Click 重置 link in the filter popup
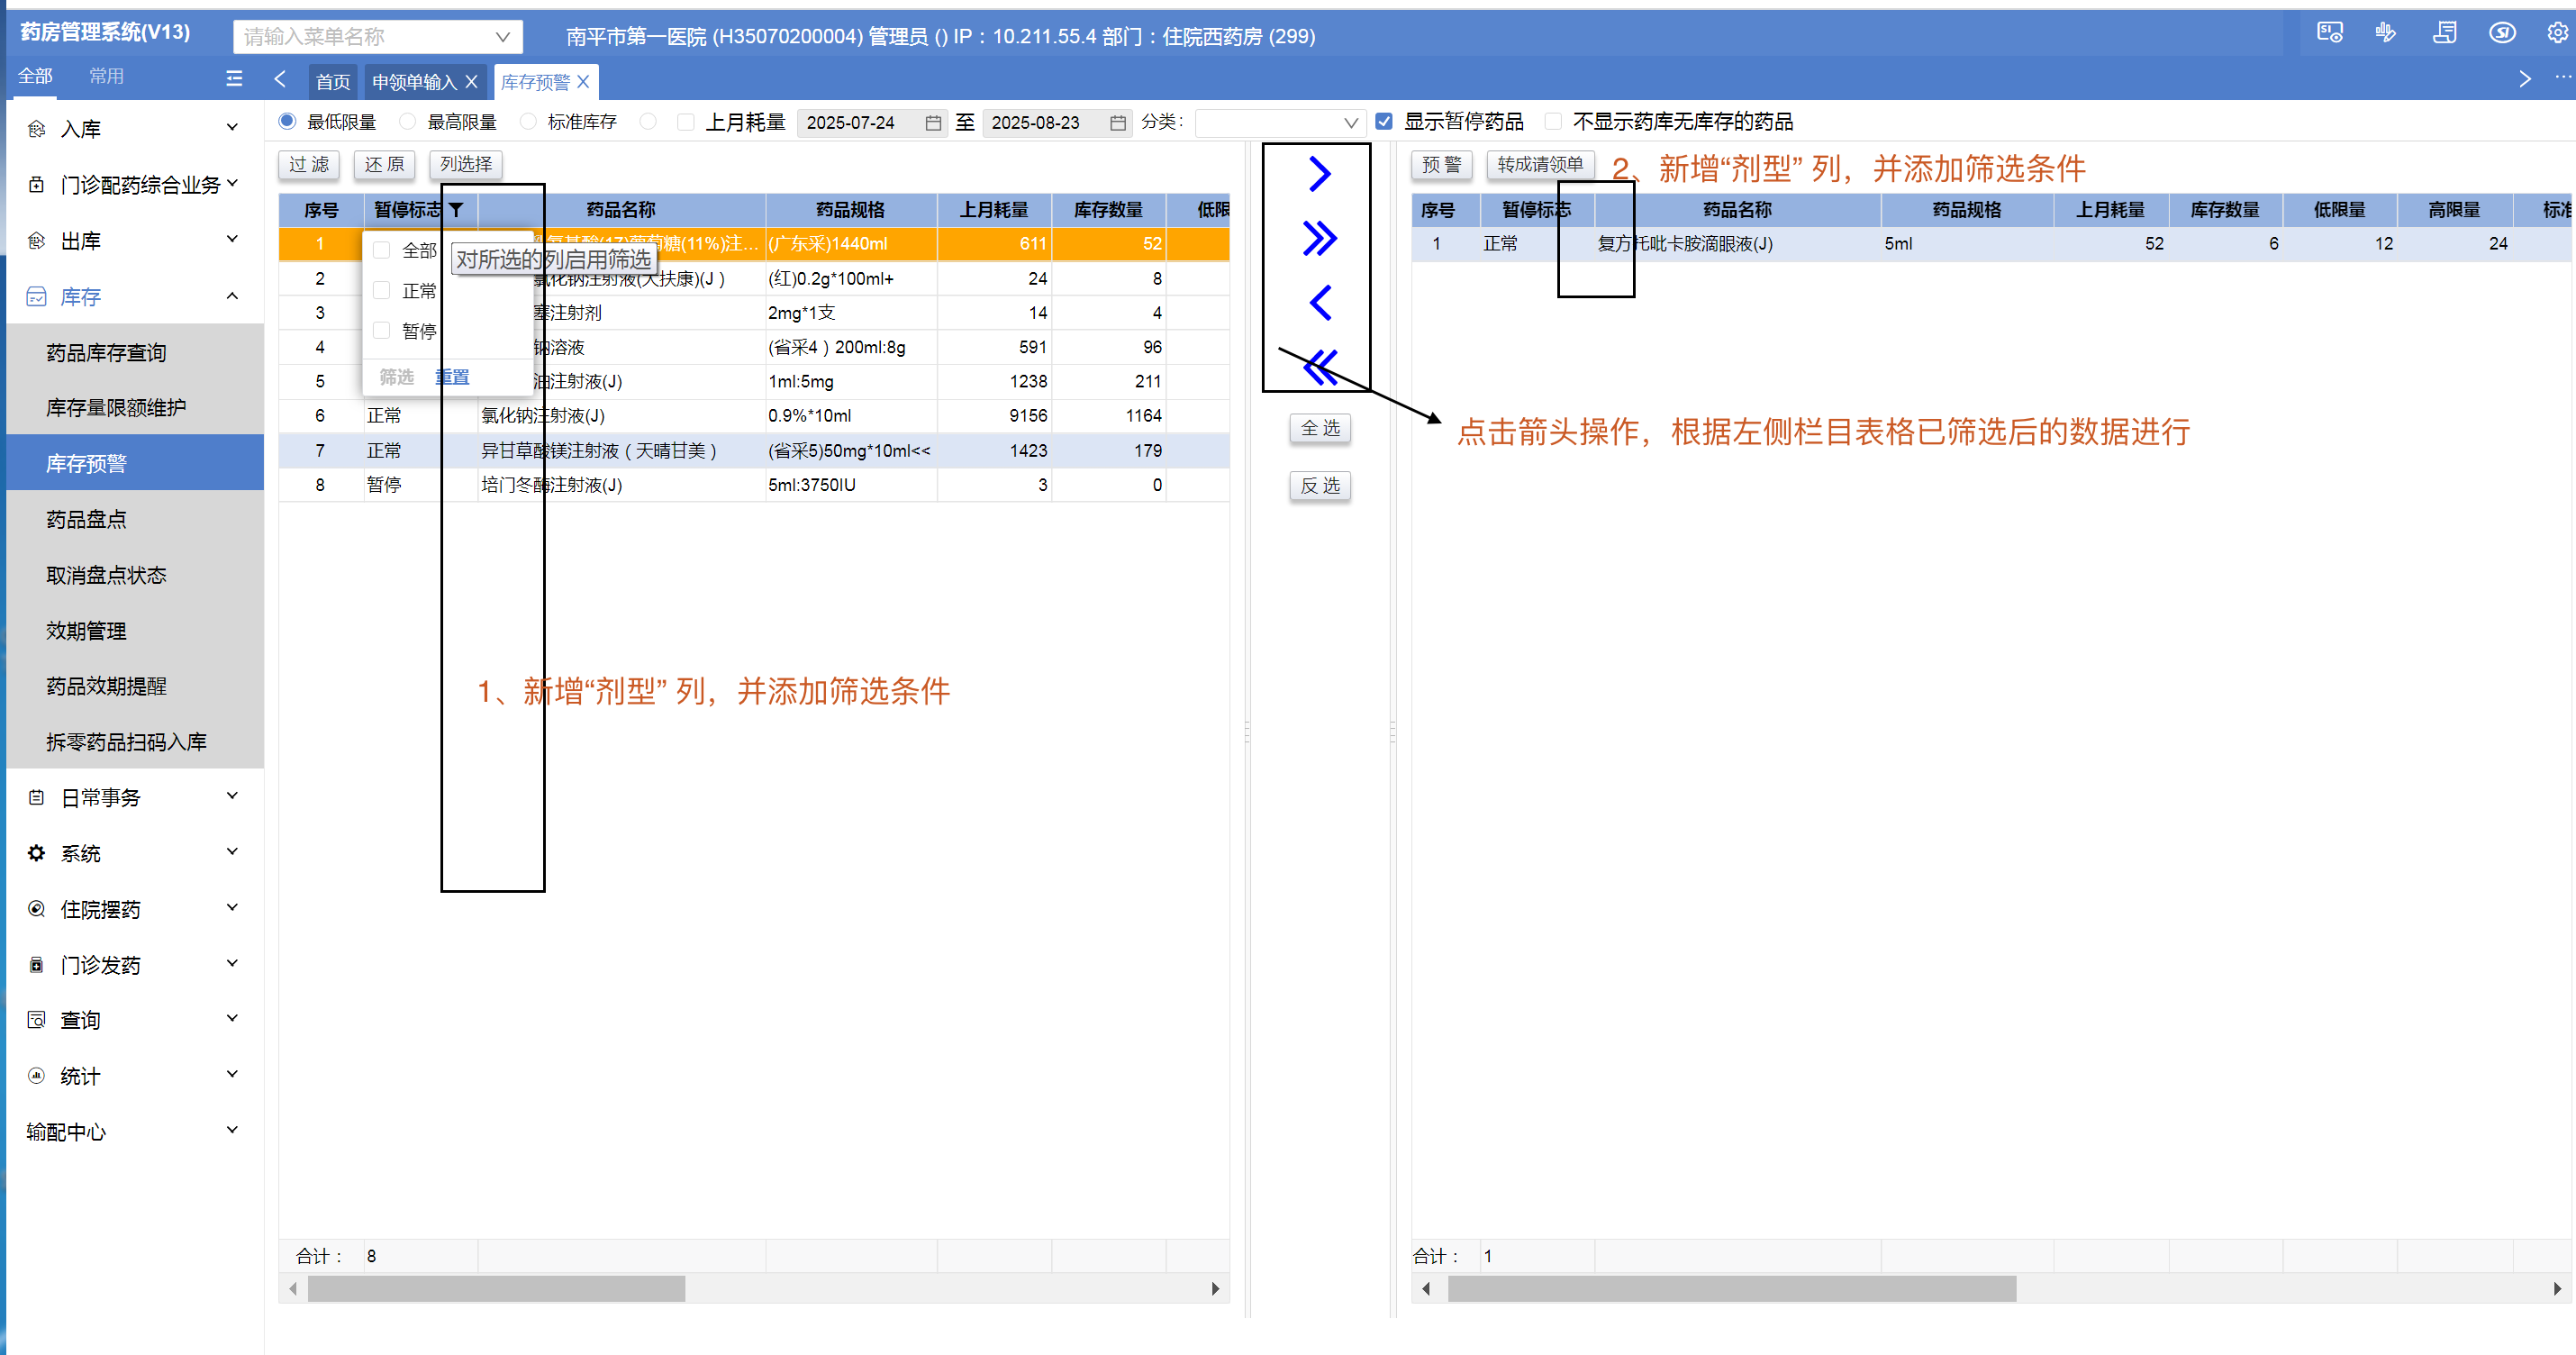Screen dimensions: 2576x1355 point(452,377)
